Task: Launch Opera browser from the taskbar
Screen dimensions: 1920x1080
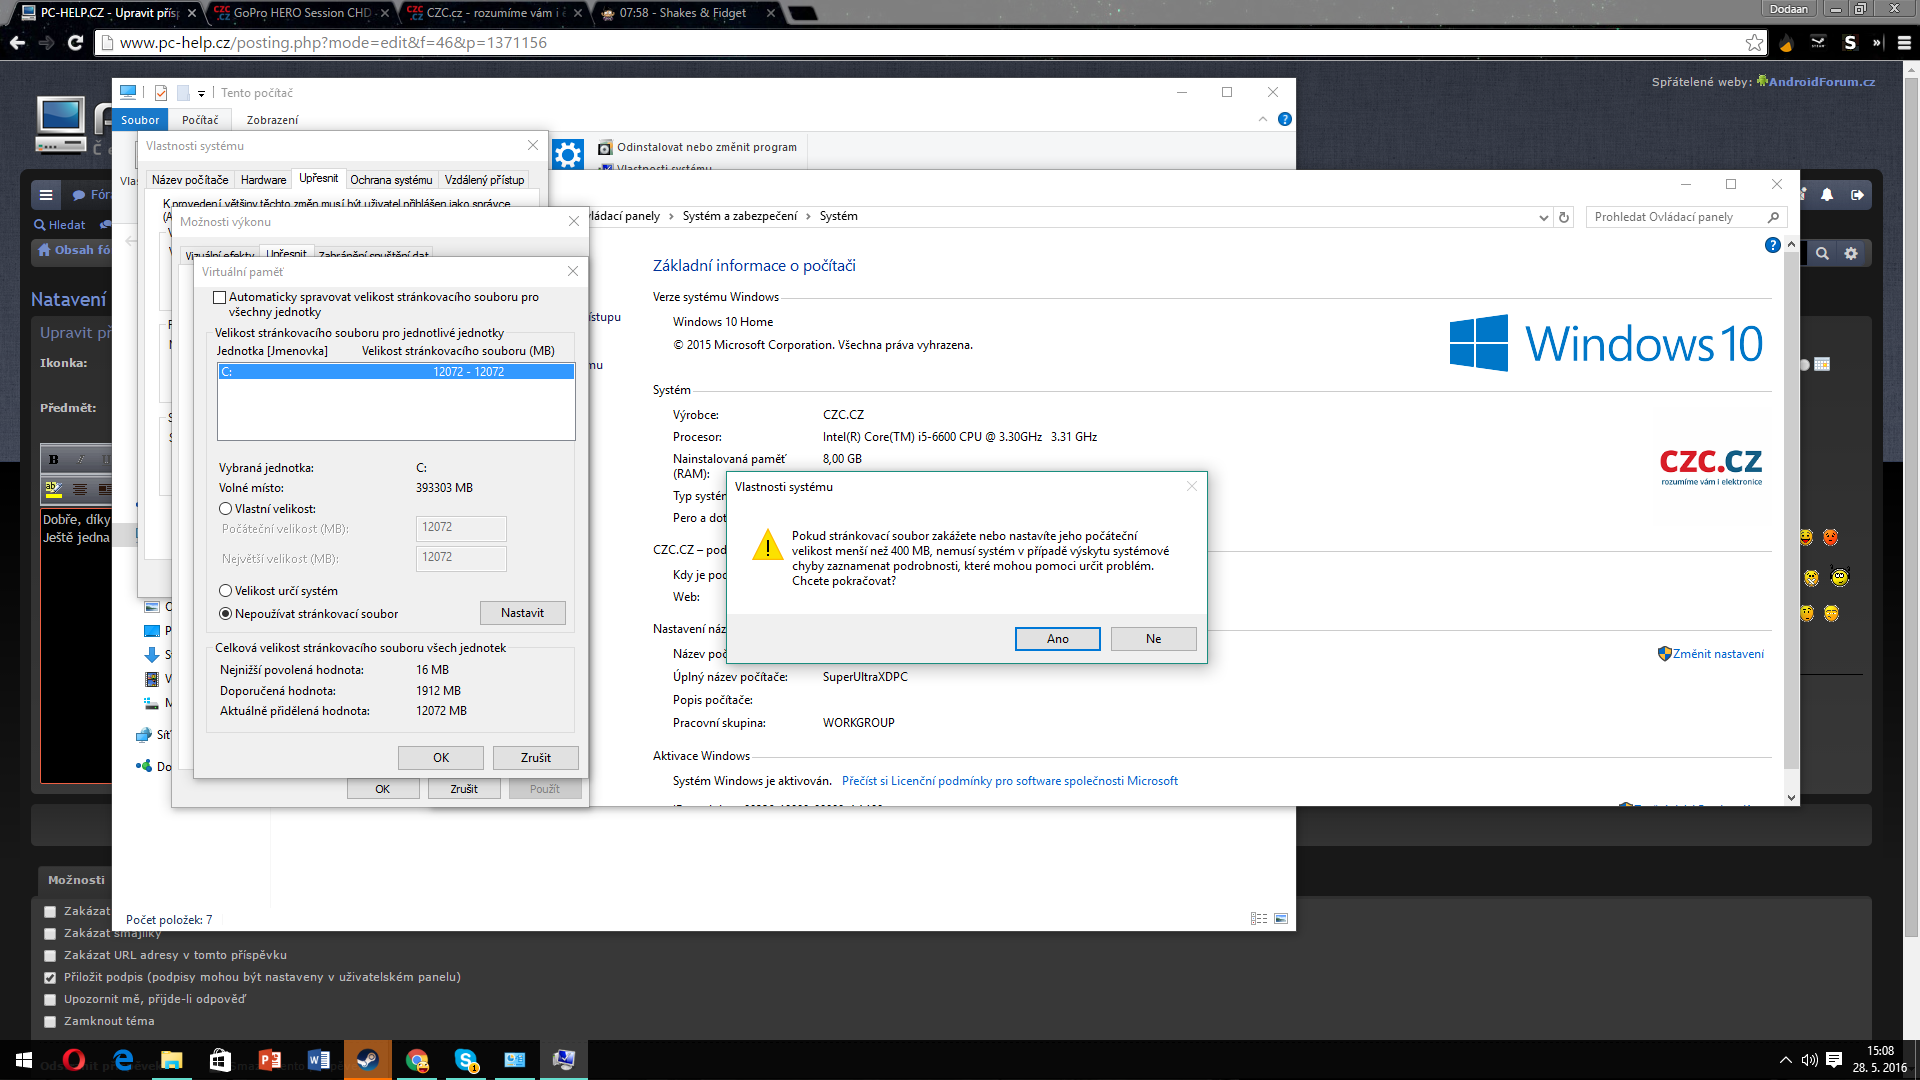Action: click(74, 1060)
